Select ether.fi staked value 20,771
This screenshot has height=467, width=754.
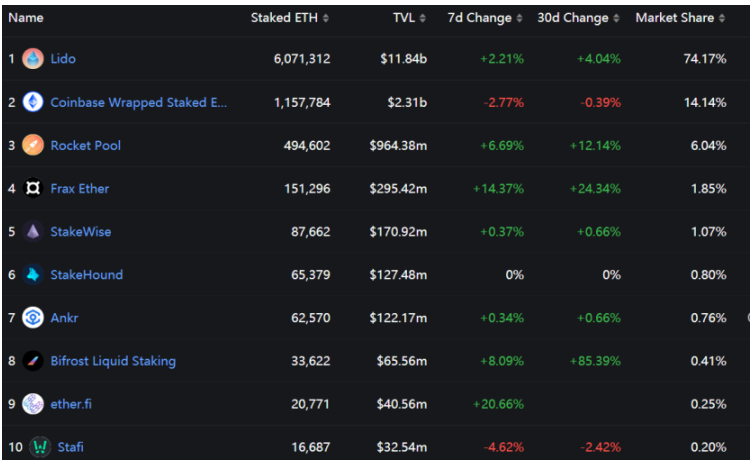tap(311, 404)
